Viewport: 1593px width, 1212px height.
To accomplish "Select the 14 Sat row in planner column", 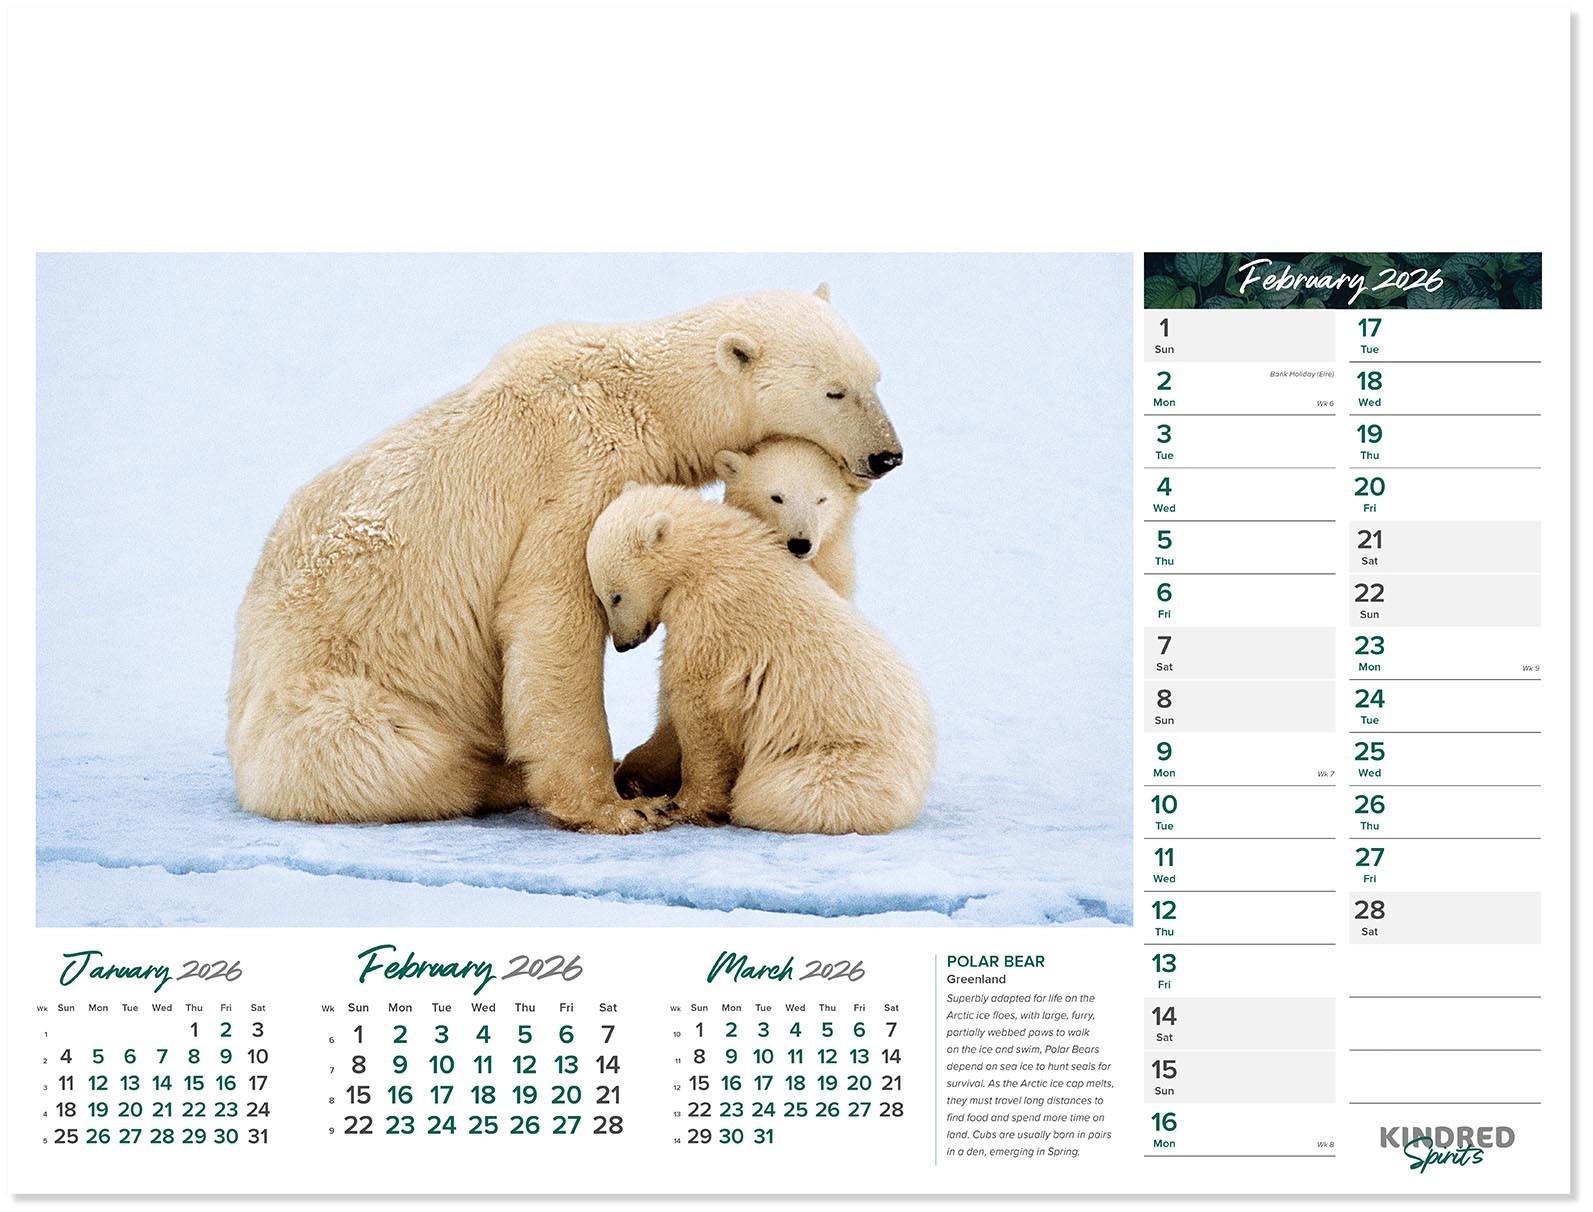I will [1238, 1024].
